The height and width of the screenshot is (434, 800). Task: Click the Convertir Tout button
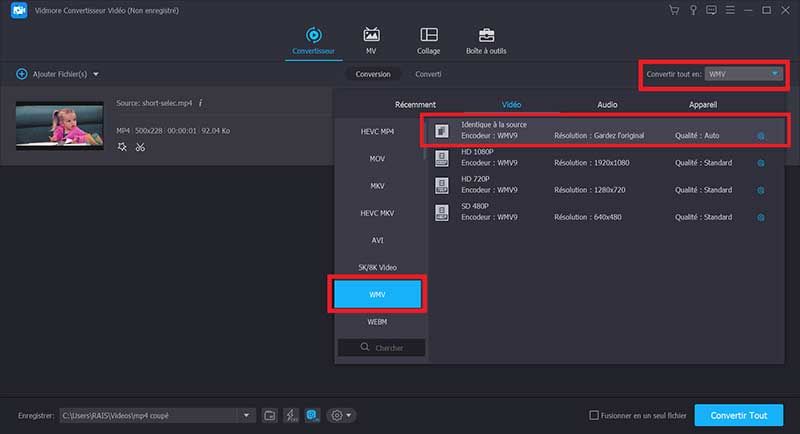point(738,415)
